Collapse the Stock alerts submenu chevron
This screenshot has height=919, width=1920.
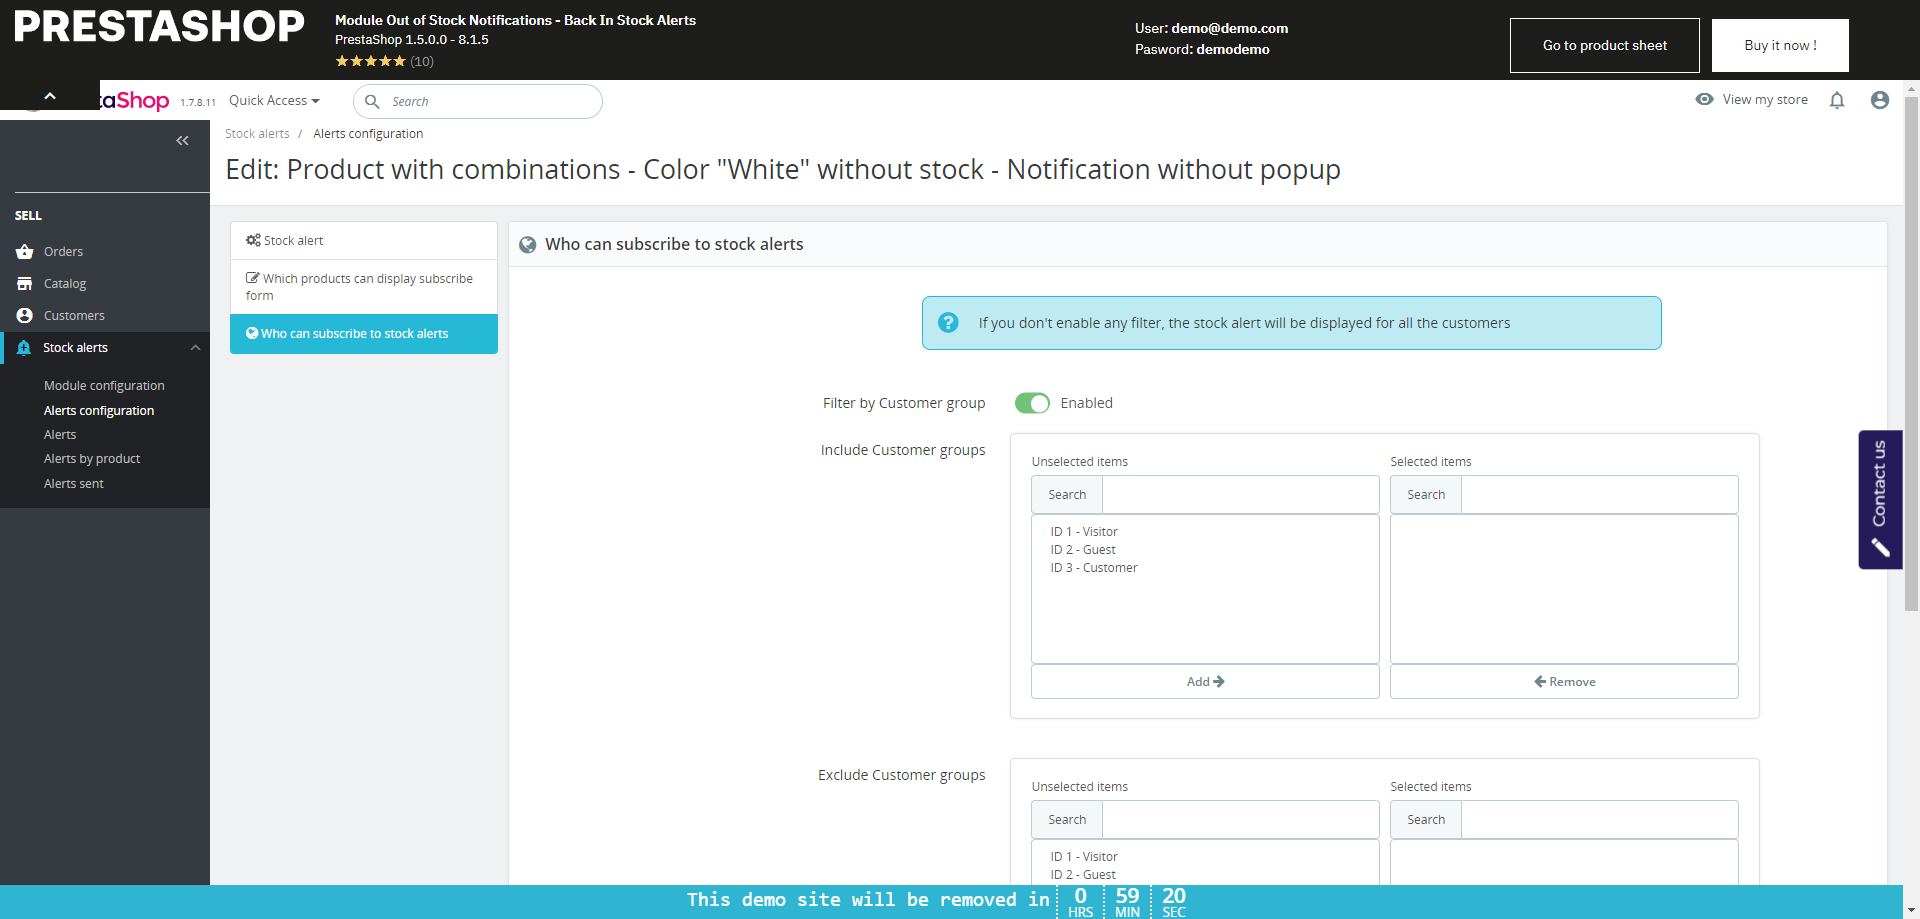[196, 348]
